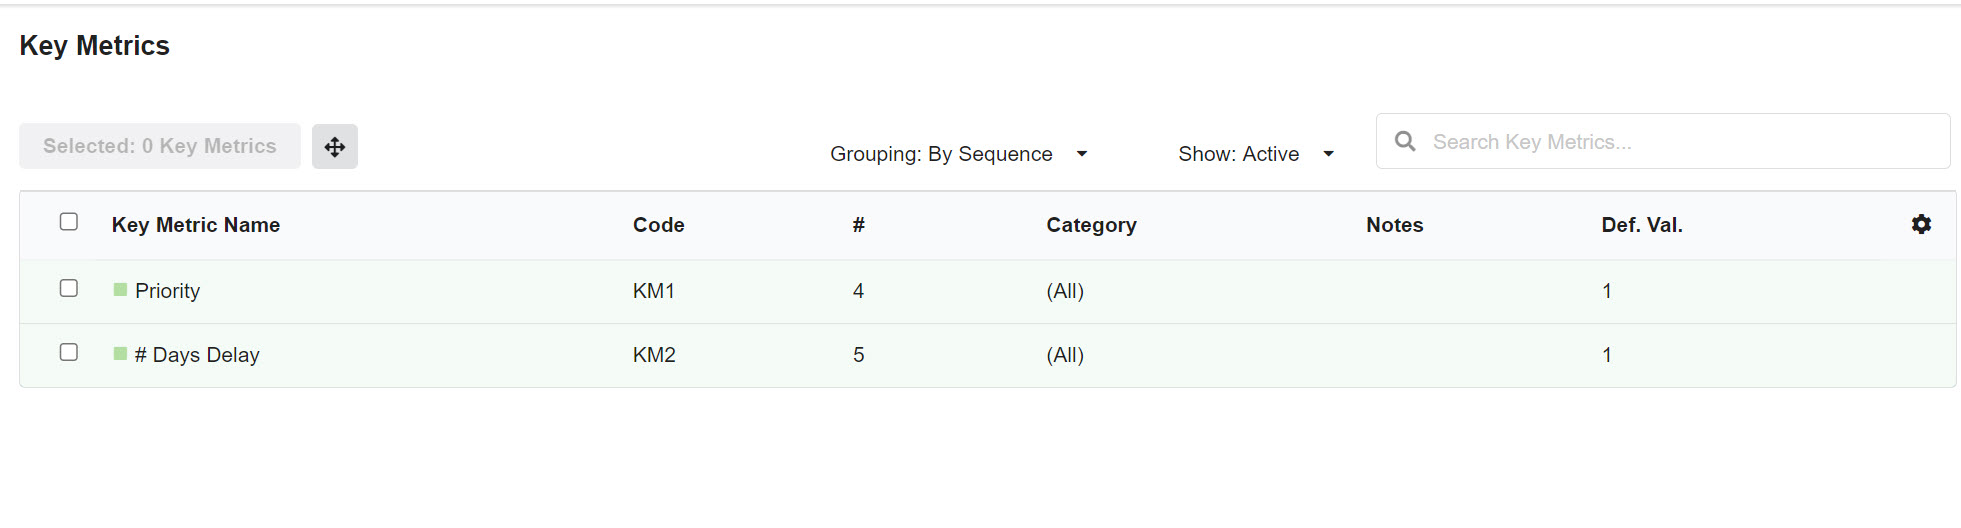Click the green square beside # Days Delay
1961x528 pixels.
coord(120,354)
